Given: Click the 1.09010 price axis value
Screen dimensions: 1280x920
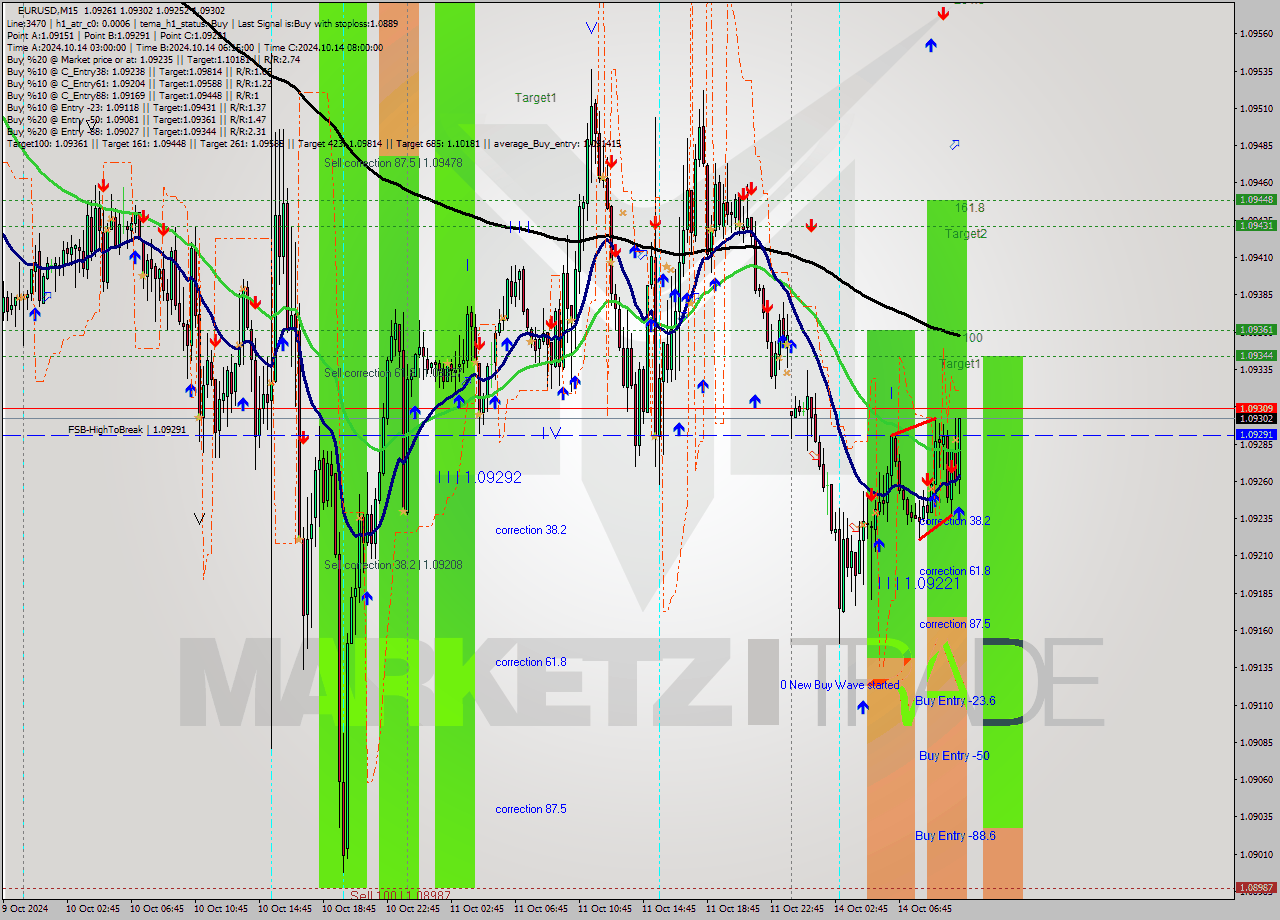Looking at the screenshot, I should (x=1256, y=854).
